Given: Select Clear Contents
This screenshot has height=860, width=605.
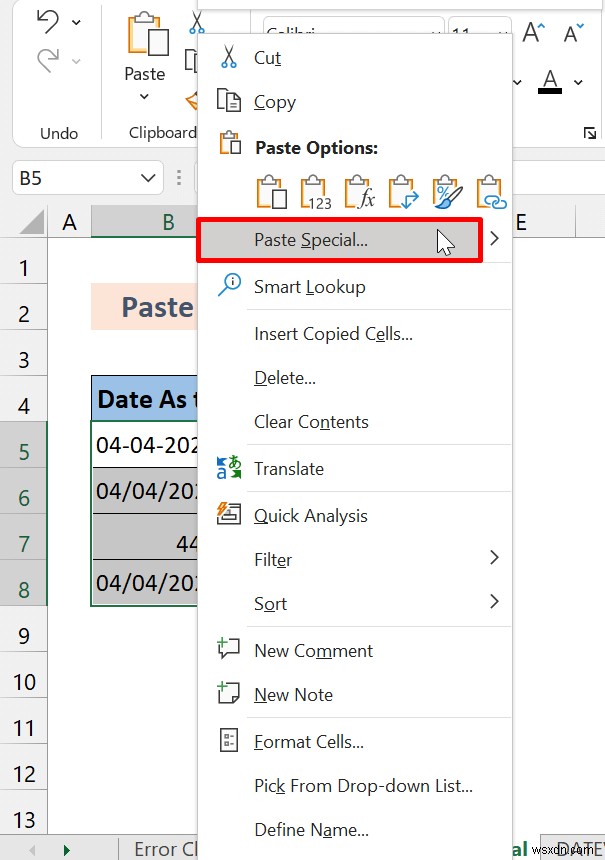Looking at the screenshot, I should point(355,422).
